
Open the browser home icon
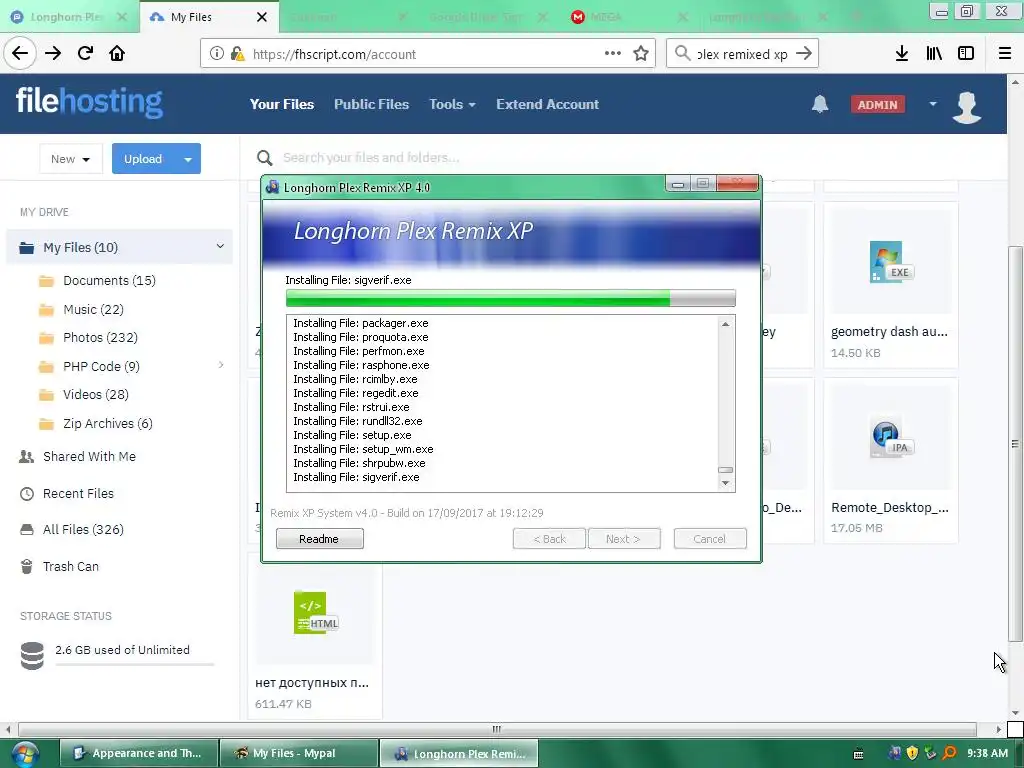(x=117, y=54)
